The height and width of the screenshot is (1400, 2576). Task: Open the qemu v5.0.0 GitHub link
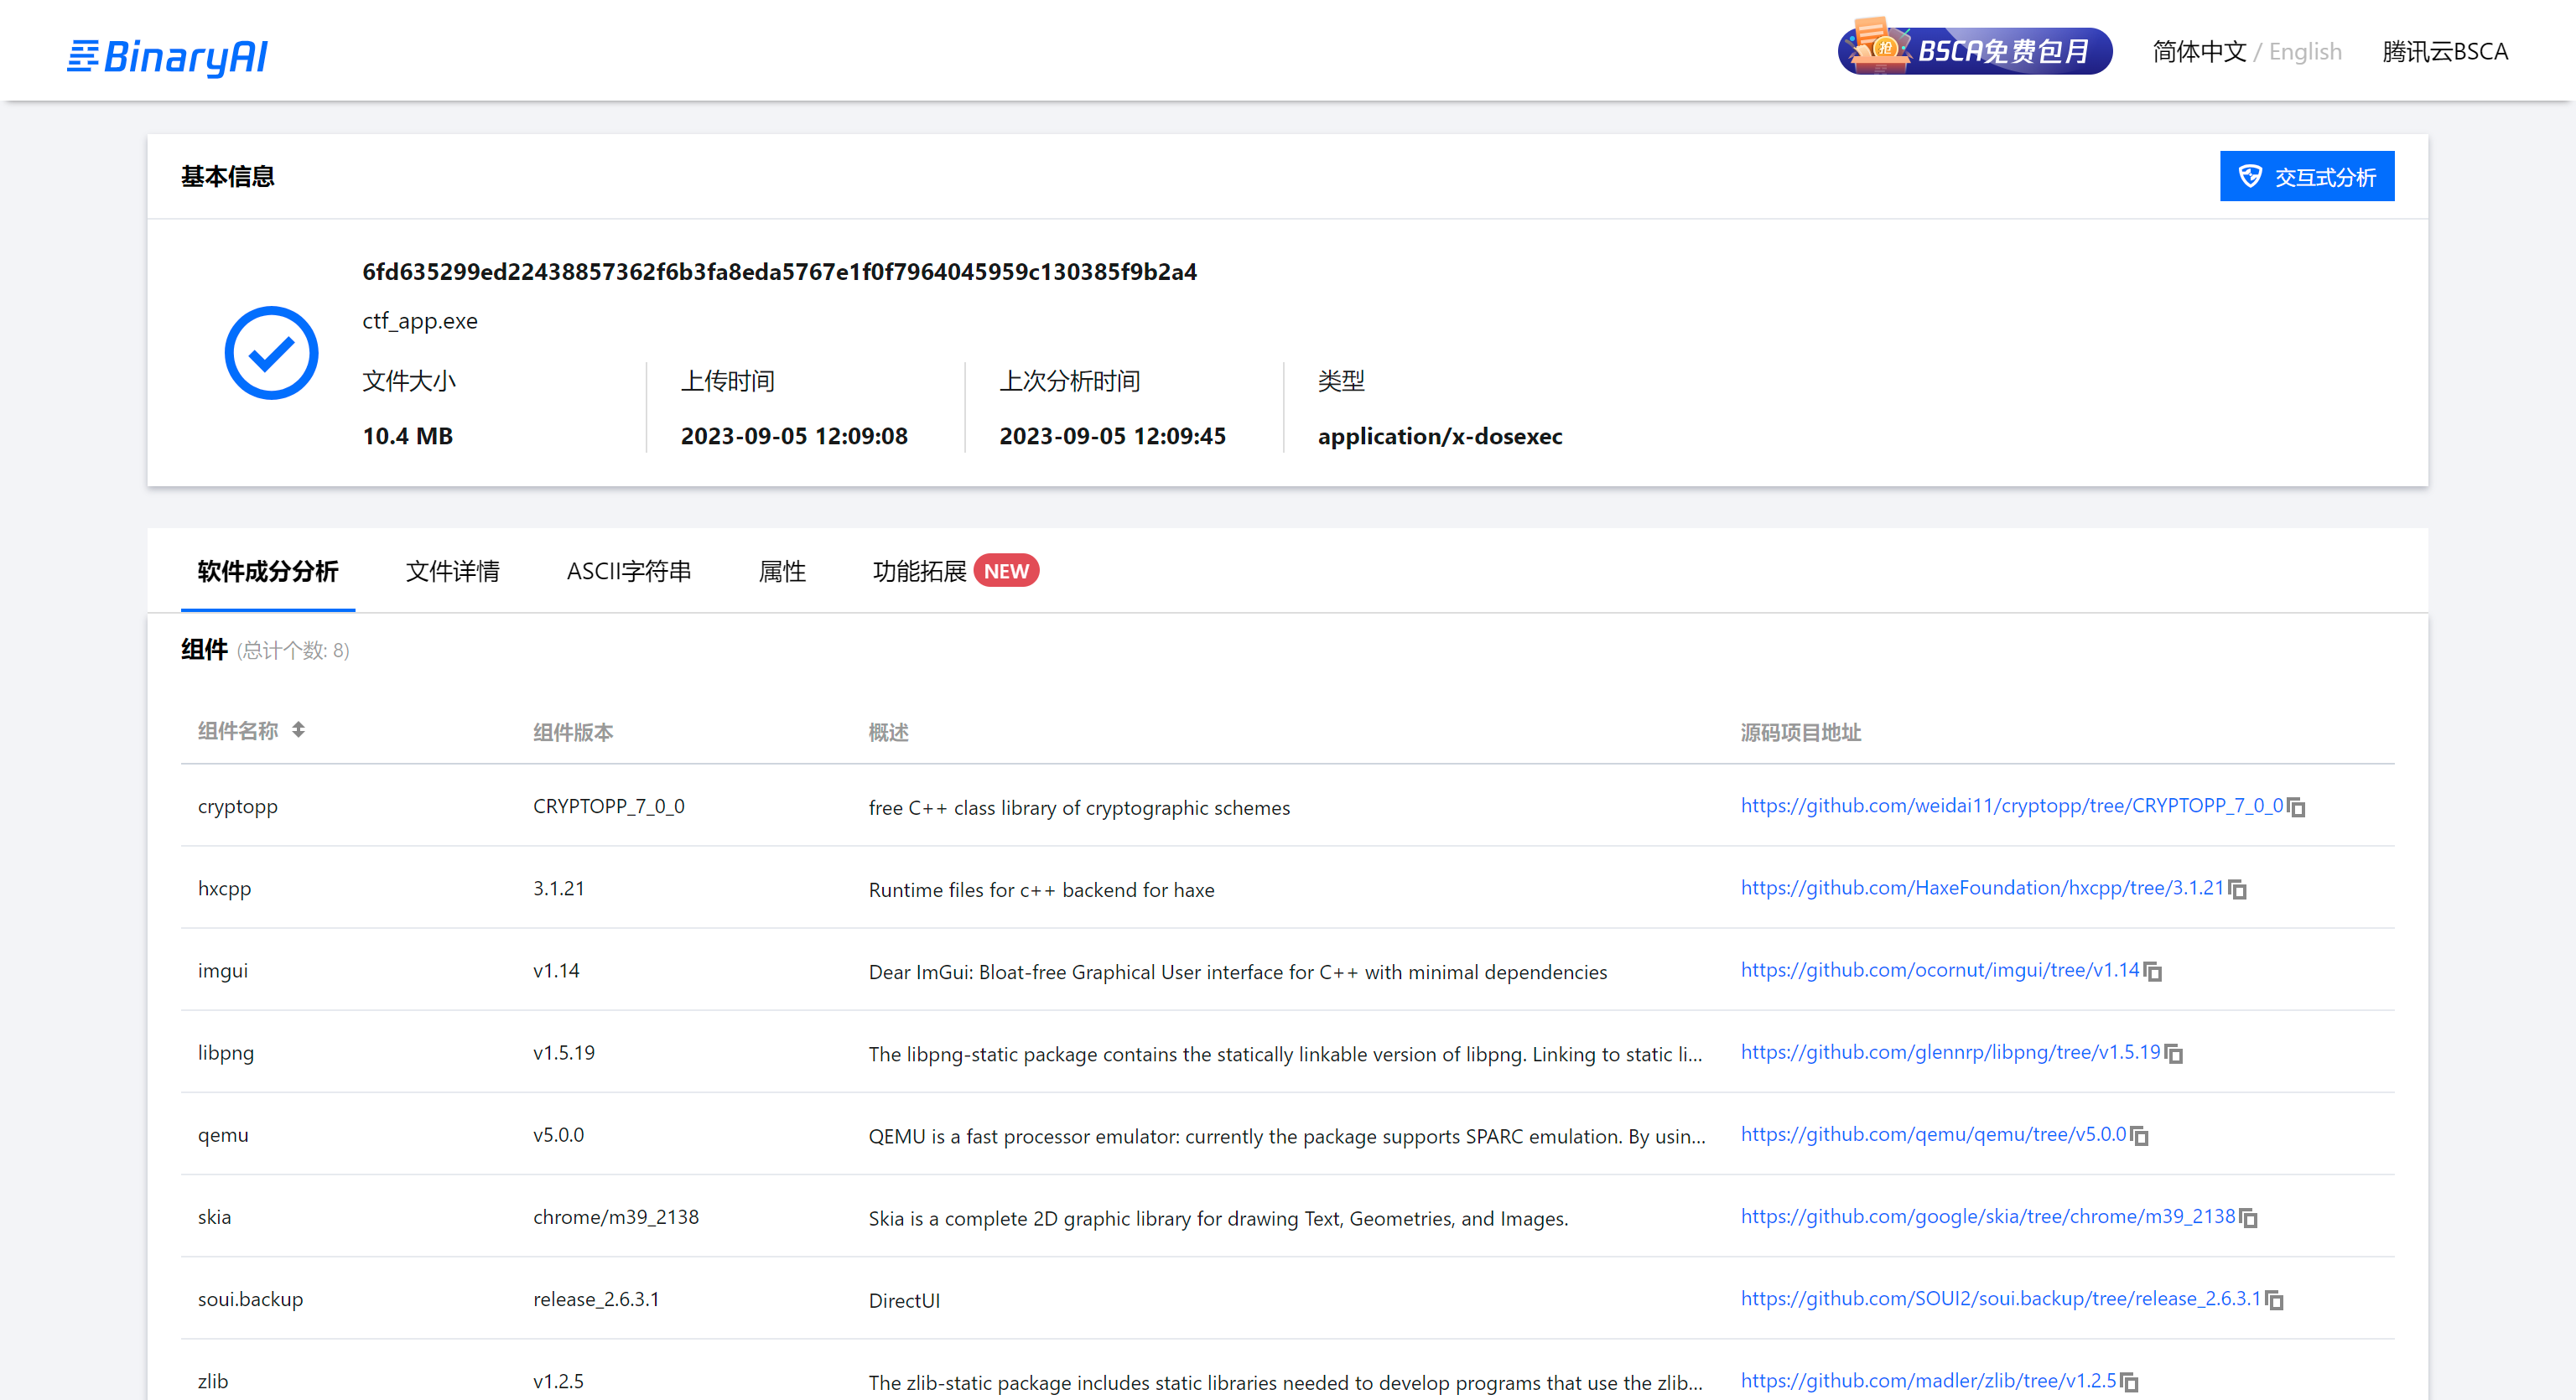pos(1933,1134)
